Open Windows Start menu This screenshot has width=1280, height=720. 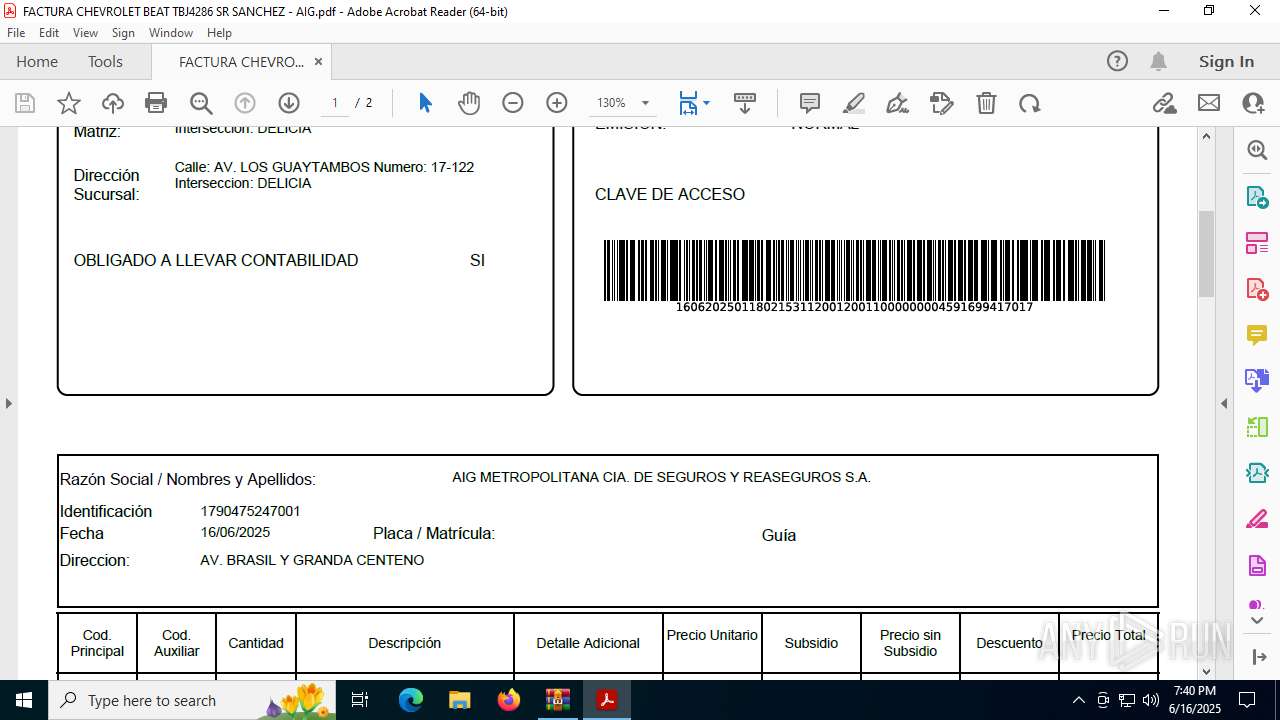[24, 700]
